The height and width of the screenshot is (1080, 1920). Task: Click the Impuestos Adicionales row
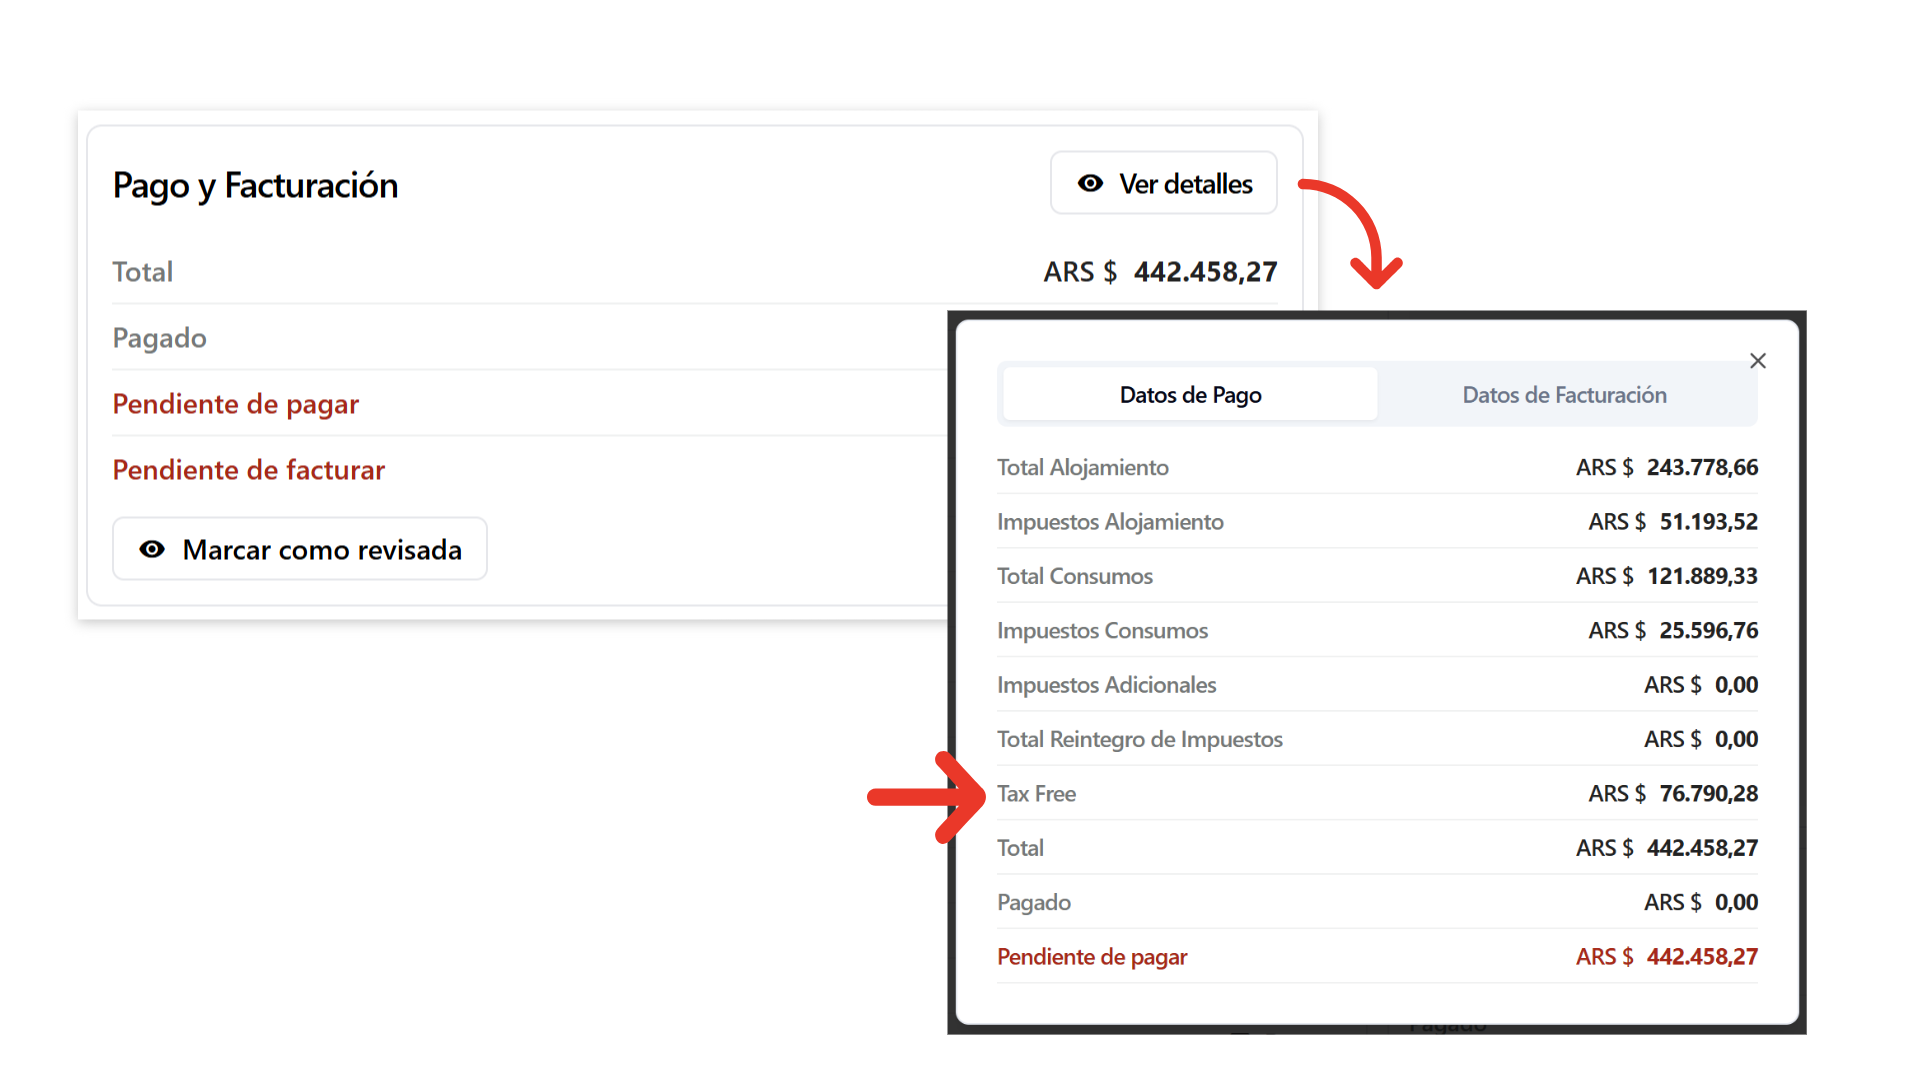tap(1106, 685)
